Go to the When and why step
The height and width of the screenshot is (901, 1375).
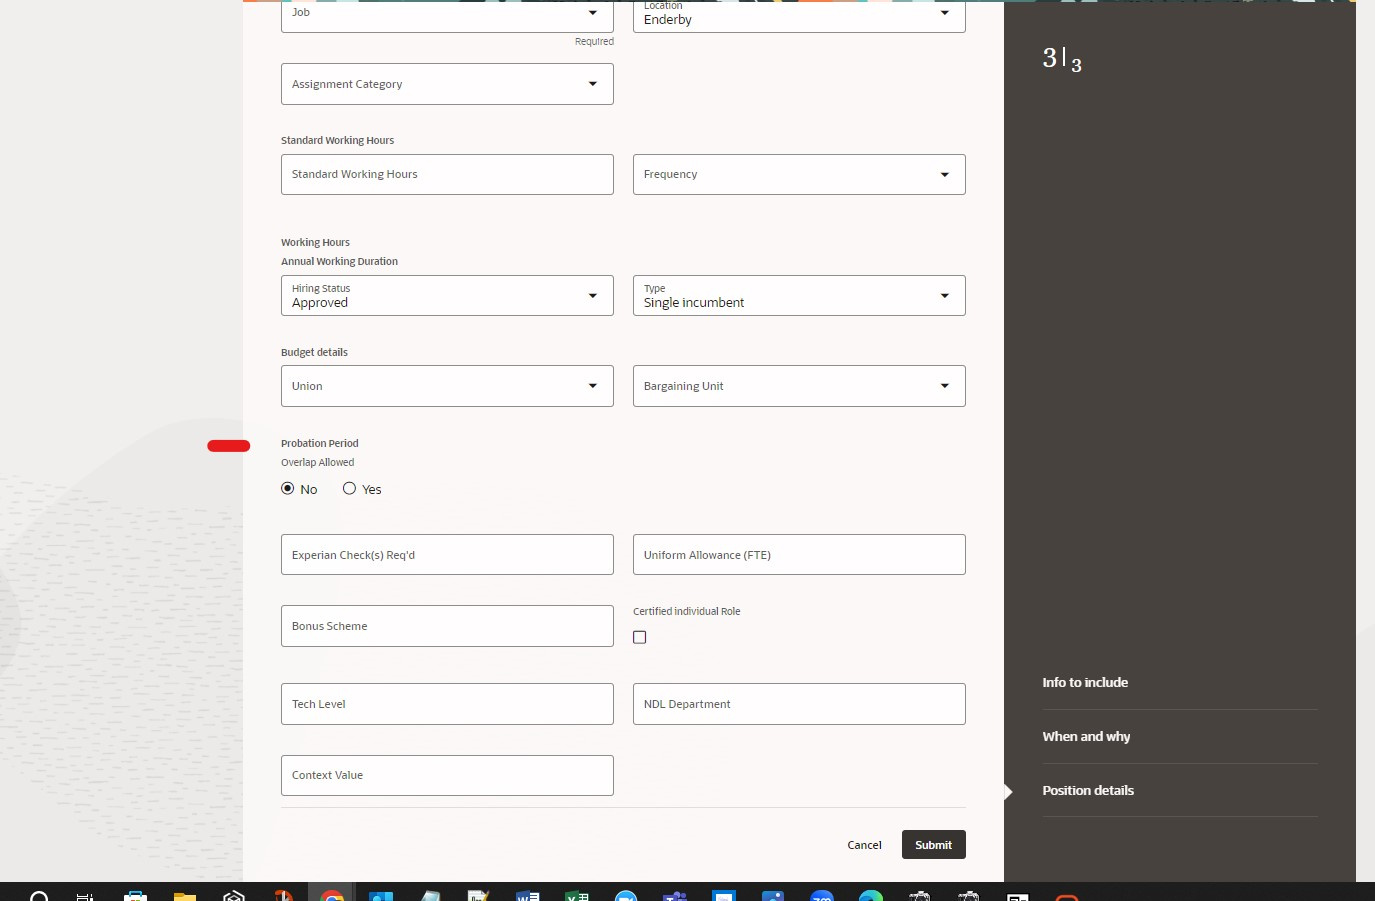click(1086, 736)
